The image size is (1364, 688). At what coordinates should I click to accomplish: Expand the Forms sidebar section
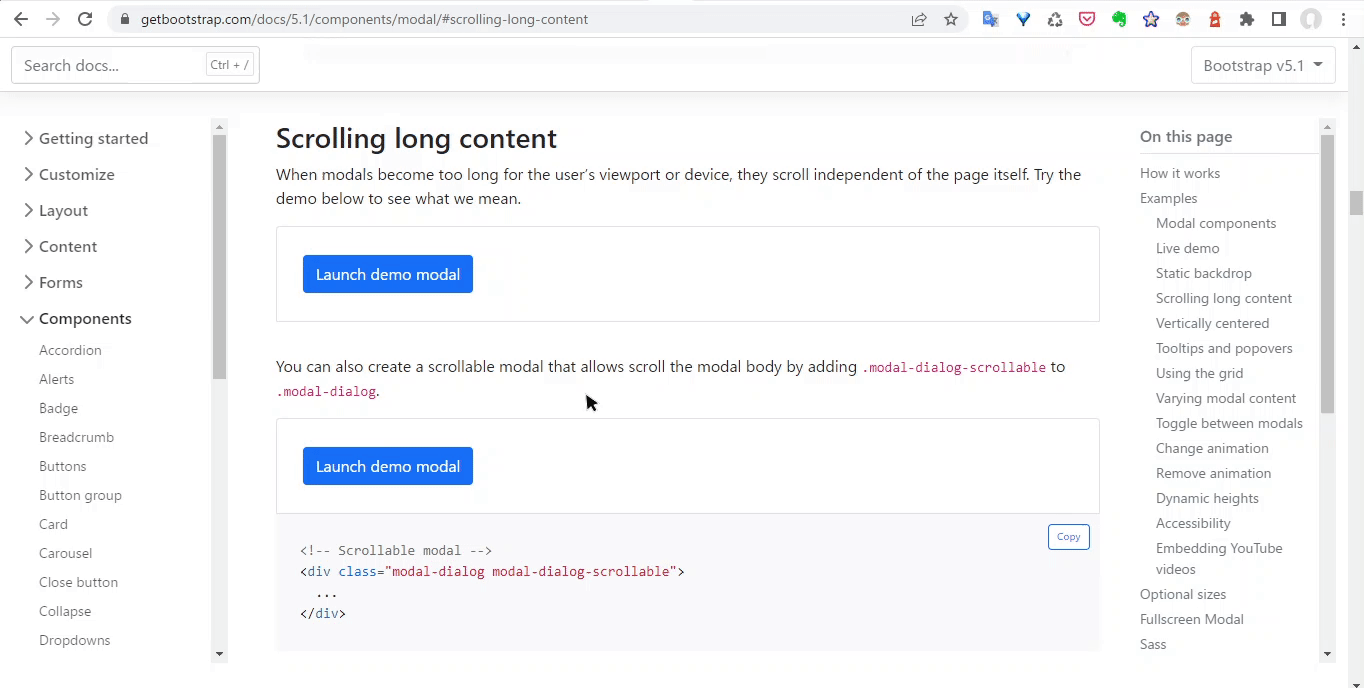coord(53,282)
